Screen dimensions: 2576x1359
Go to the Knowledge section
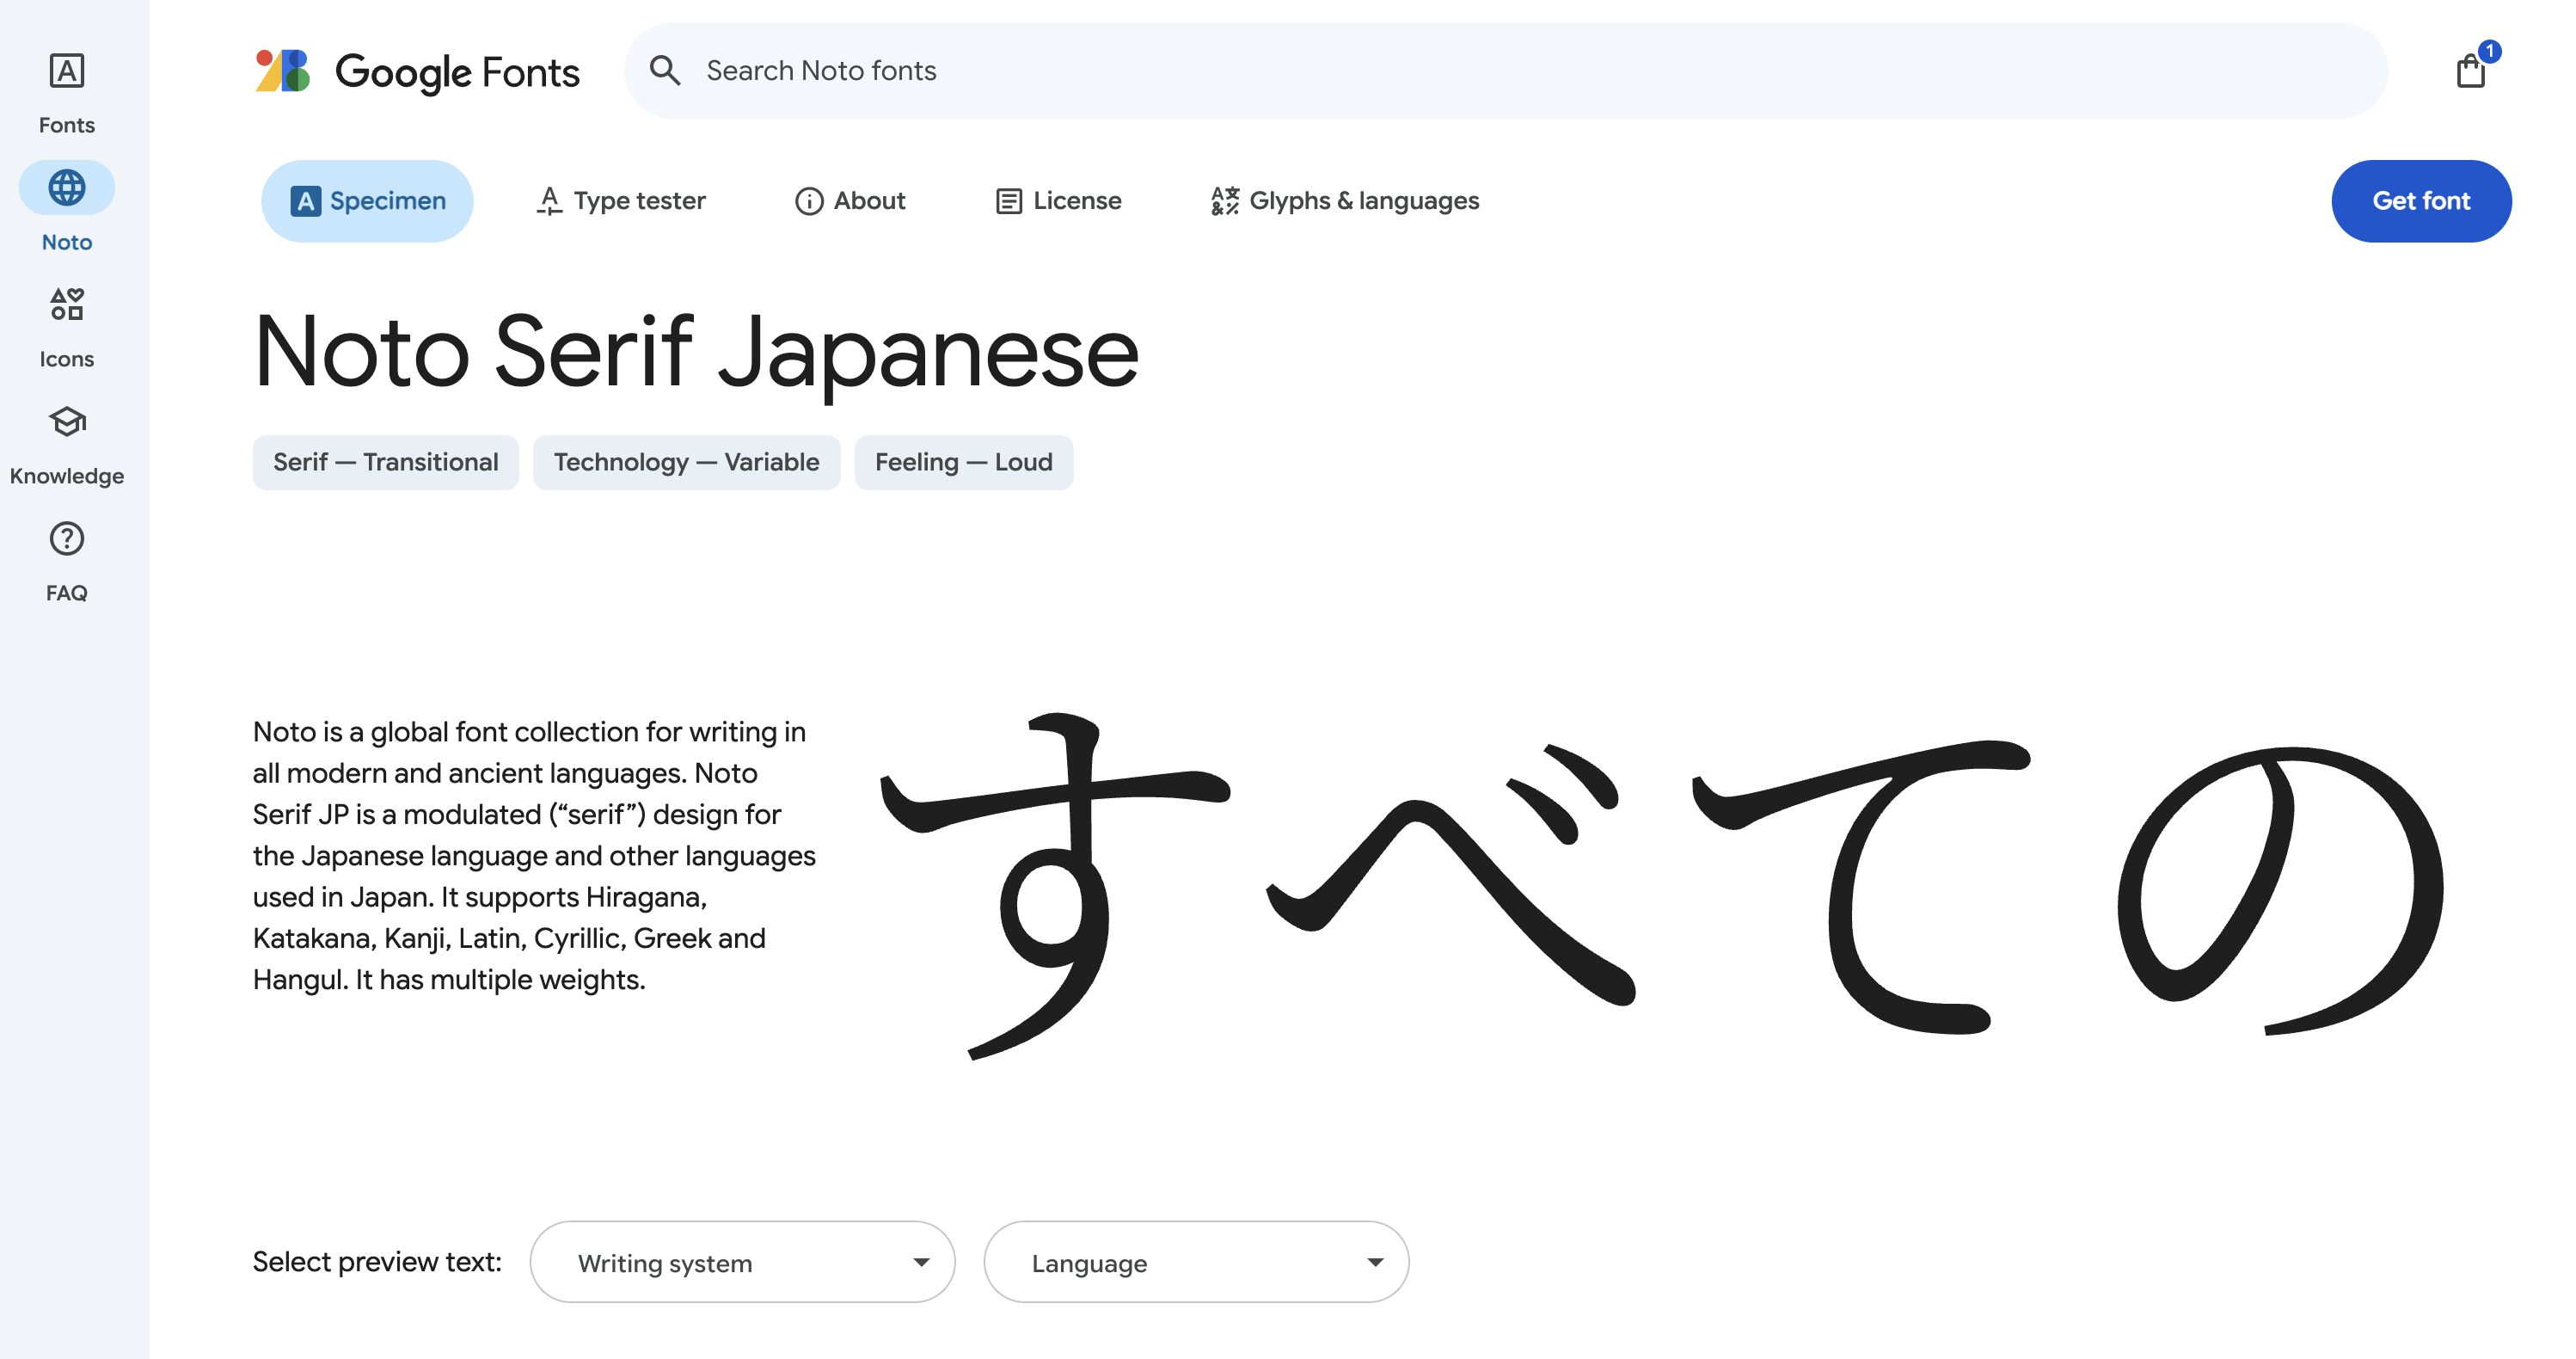pos(67,445)
